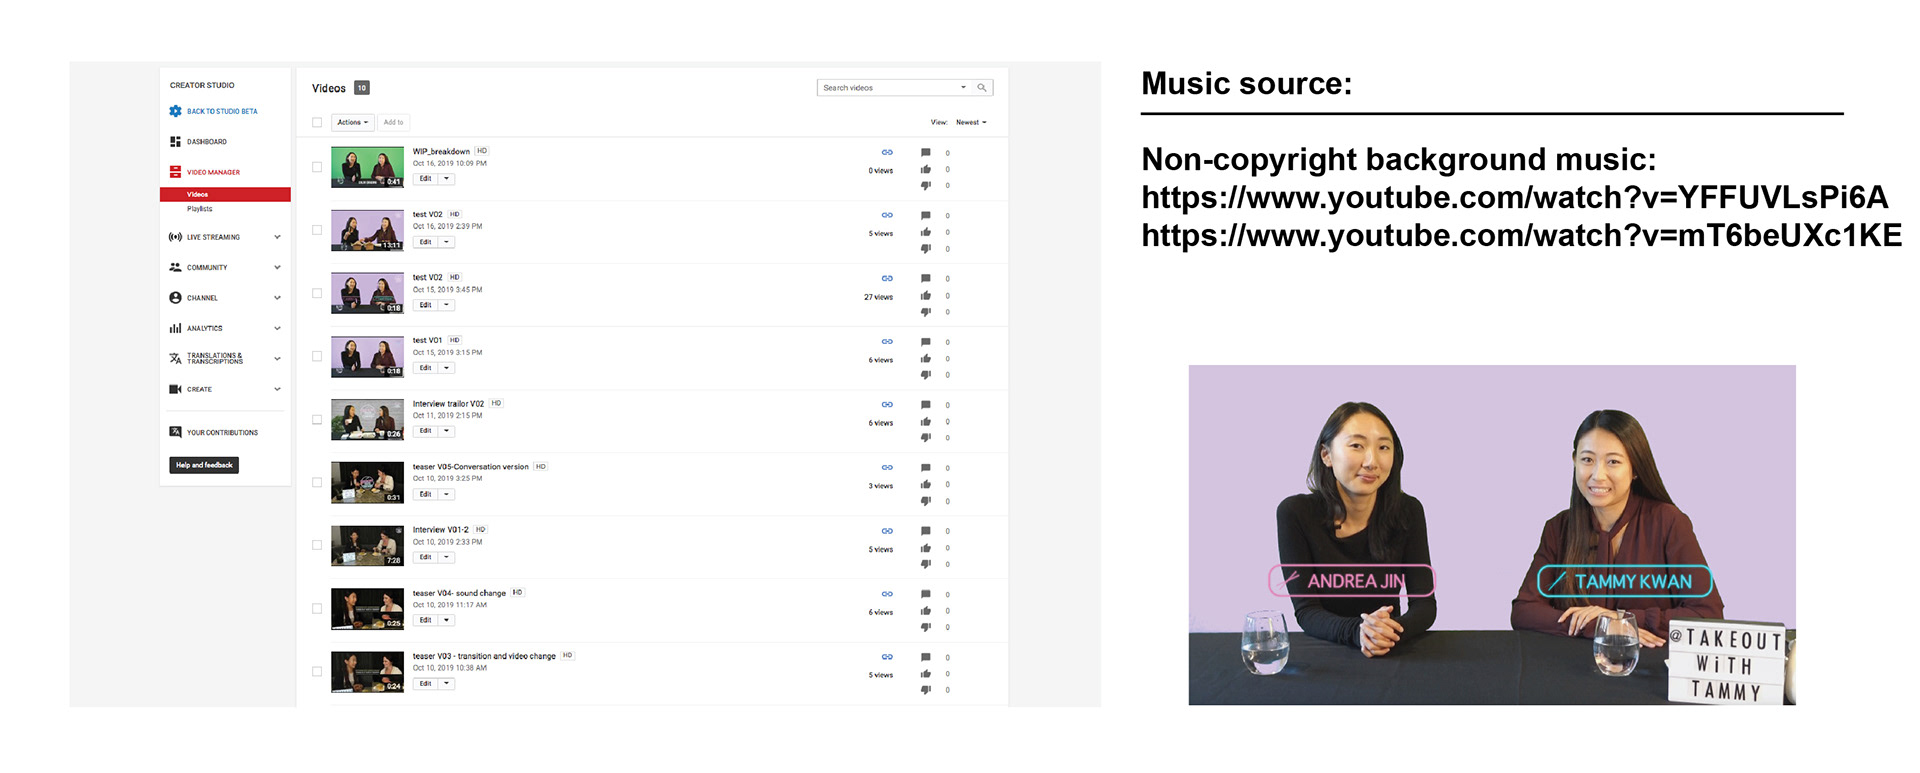Click the comments icon for WIP_breakdown
The height and width of the screenshot is (773, 1920).
pos(926,153)
